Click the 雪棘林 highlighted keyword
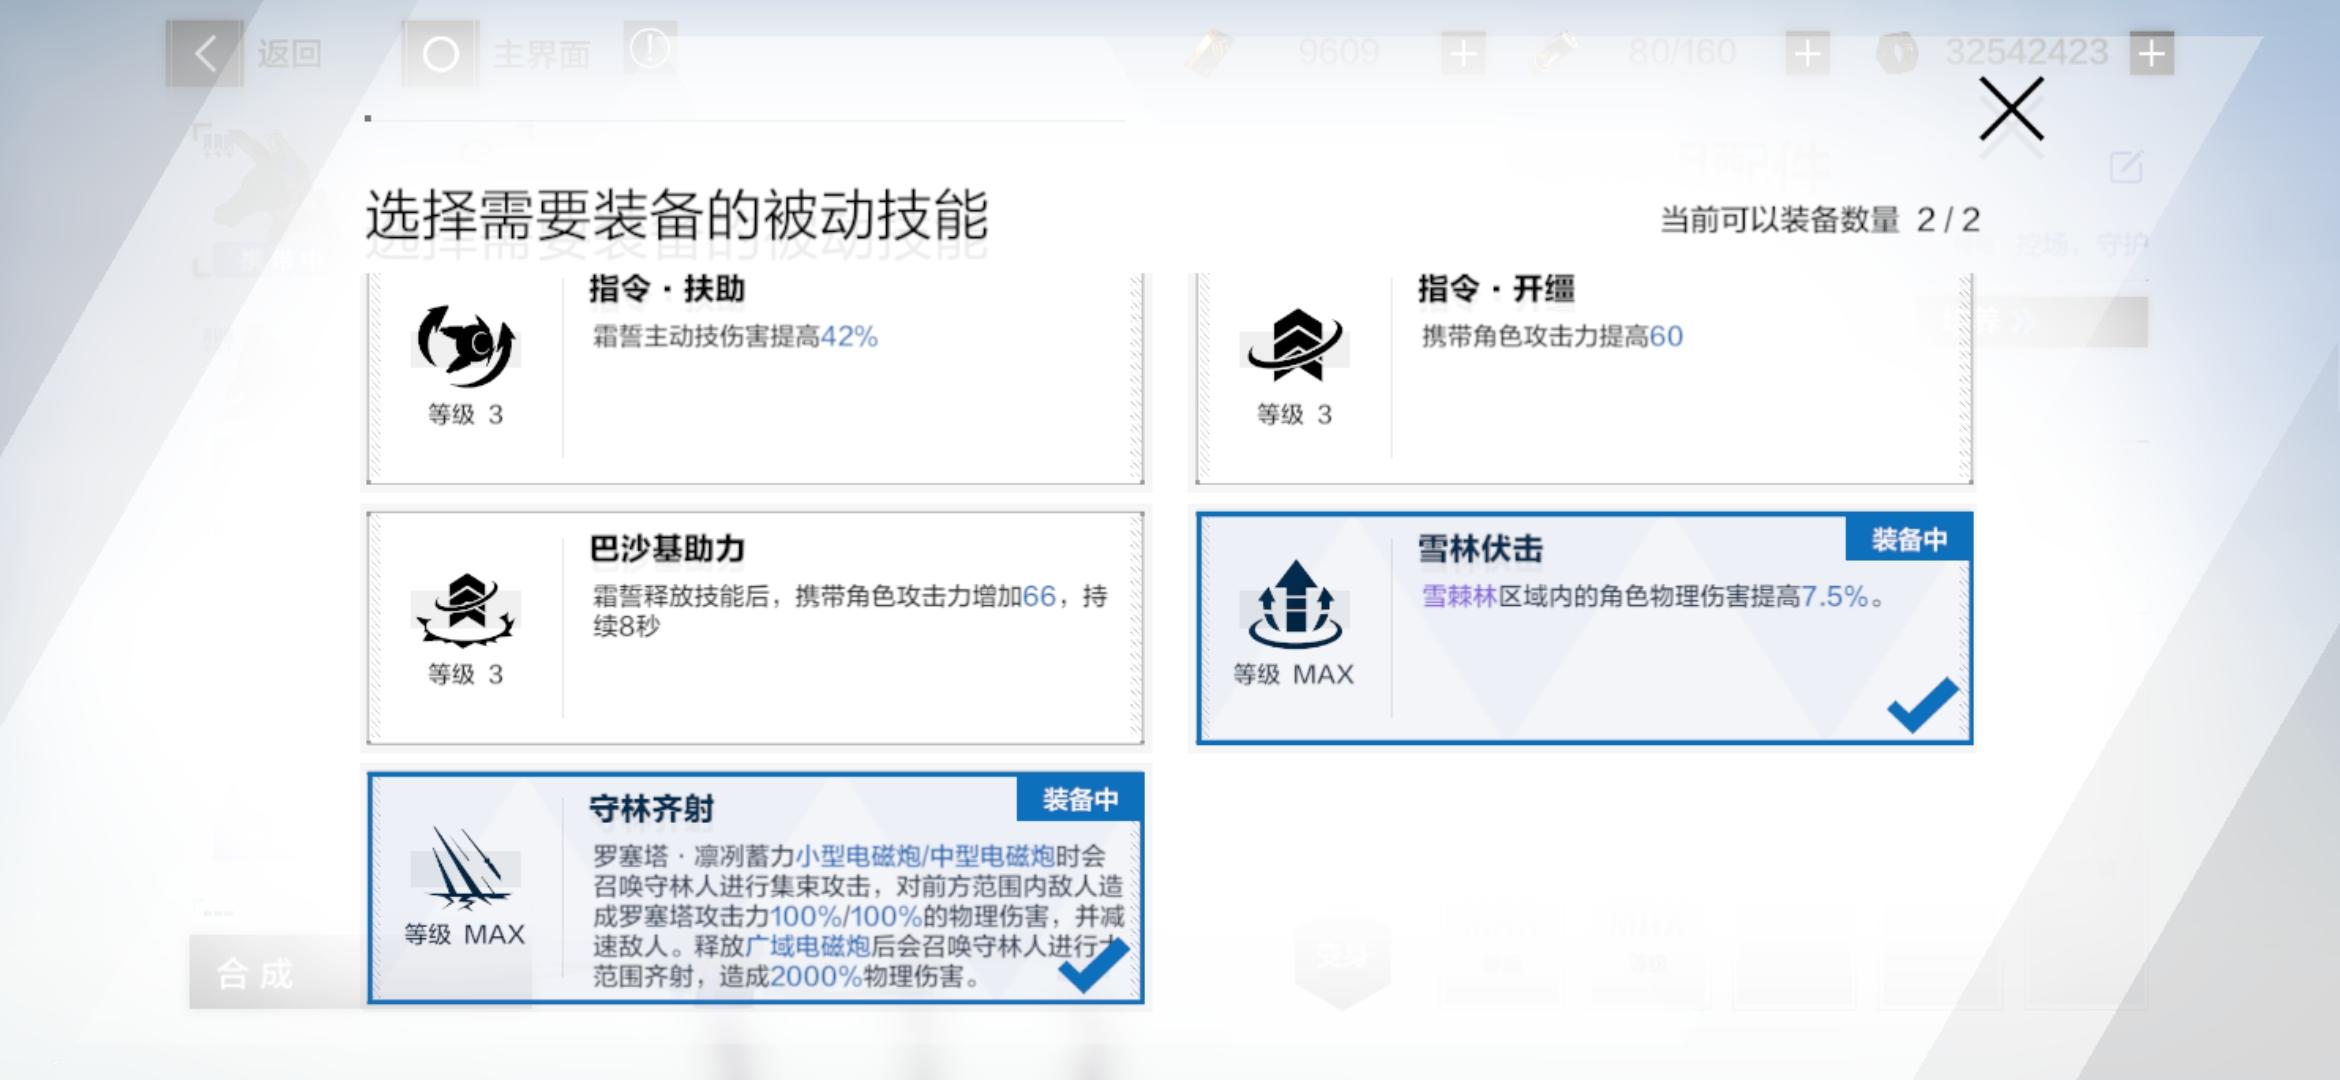The width and height of the screenshot is (2340, 1080). 1459,596
